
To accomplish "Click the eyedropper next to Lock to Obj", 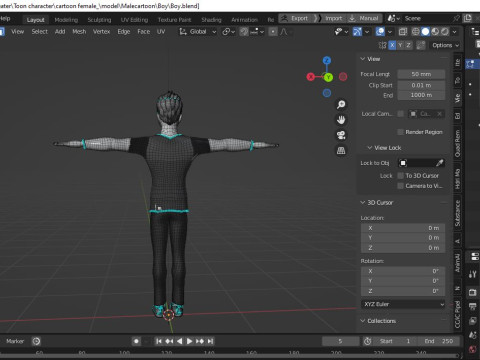I will (439, 163).
